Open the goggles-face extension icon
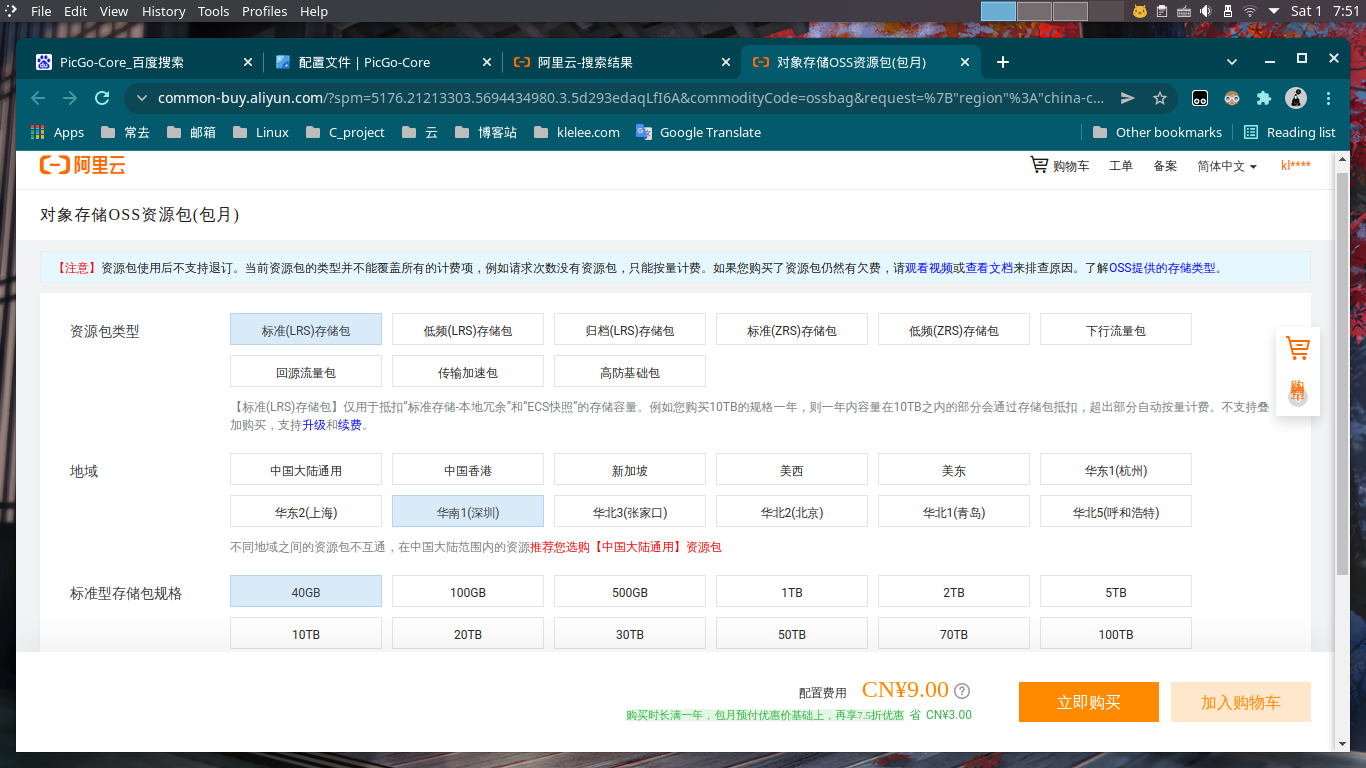 click(x=1232, y=98)
